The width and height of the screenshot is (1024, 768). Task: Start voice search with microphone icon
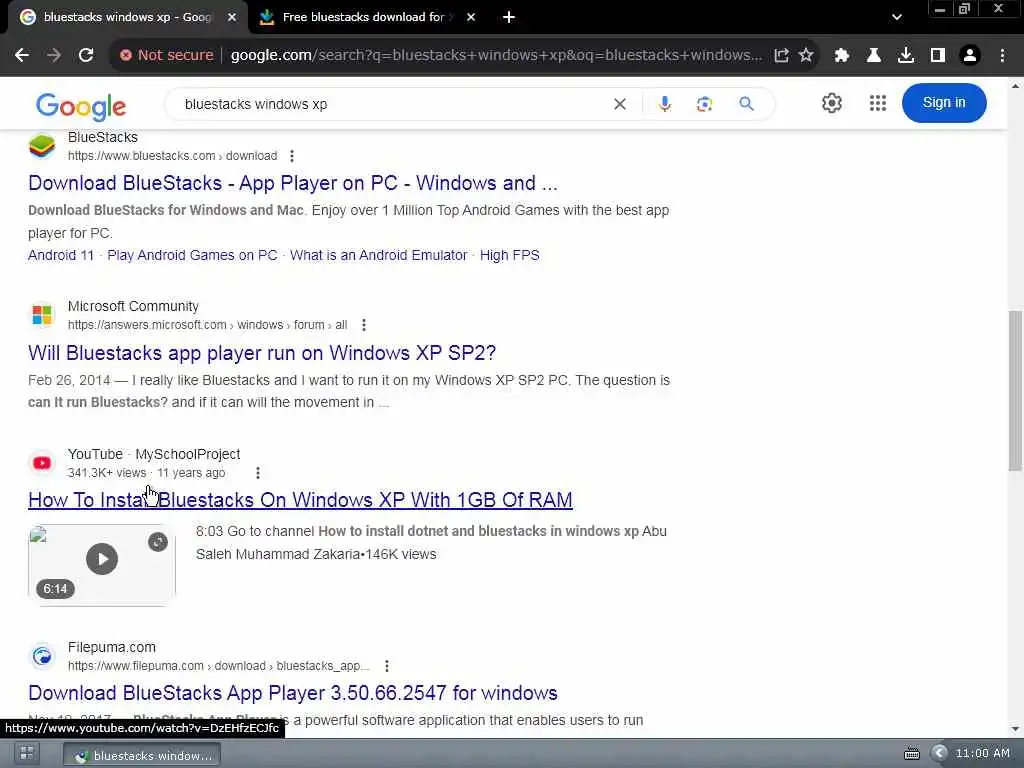pos(665,104)
